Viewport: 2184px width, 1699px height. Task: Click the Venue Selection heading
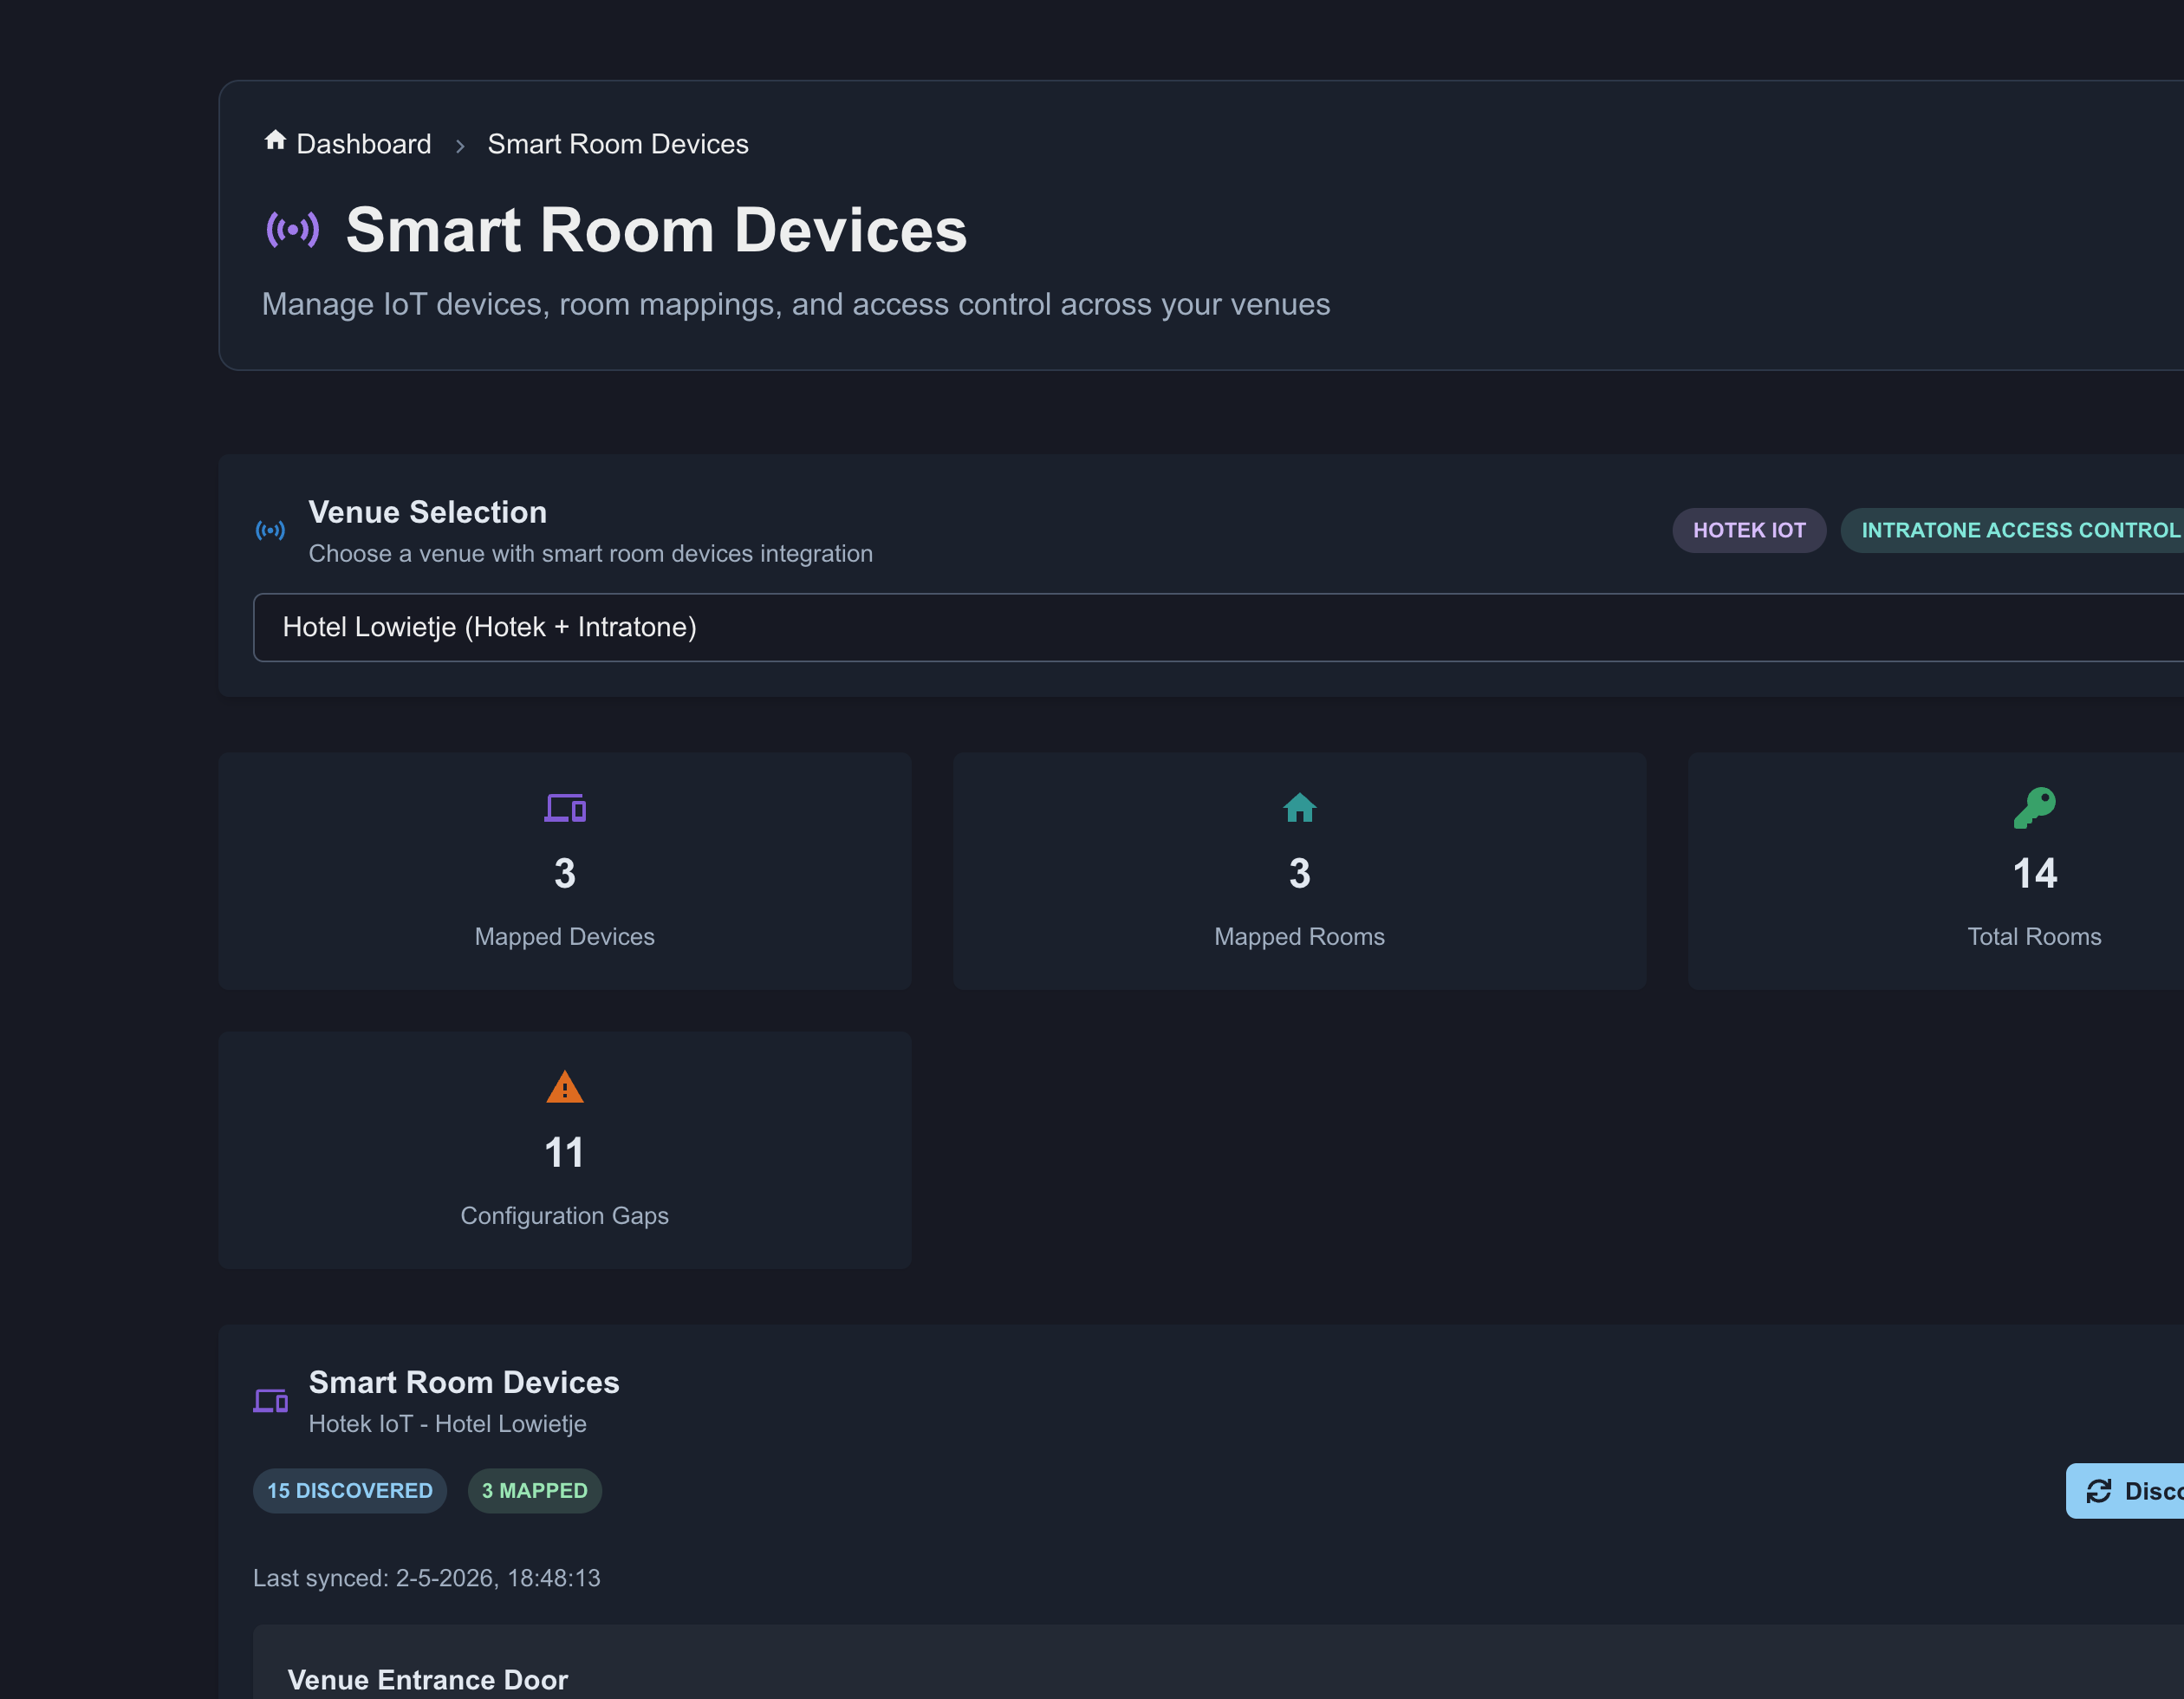(428, 512)
